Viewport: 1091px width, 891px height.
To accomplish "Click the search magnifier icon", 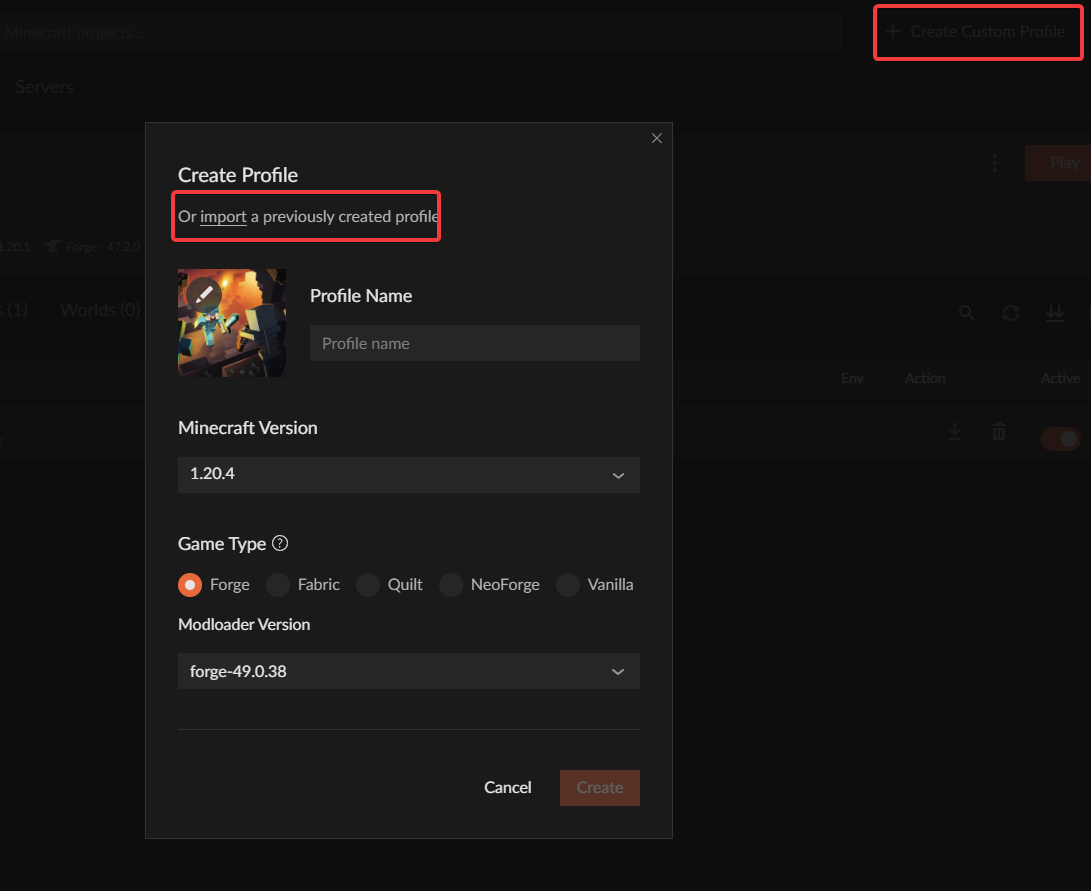I will tap(966, 313).
